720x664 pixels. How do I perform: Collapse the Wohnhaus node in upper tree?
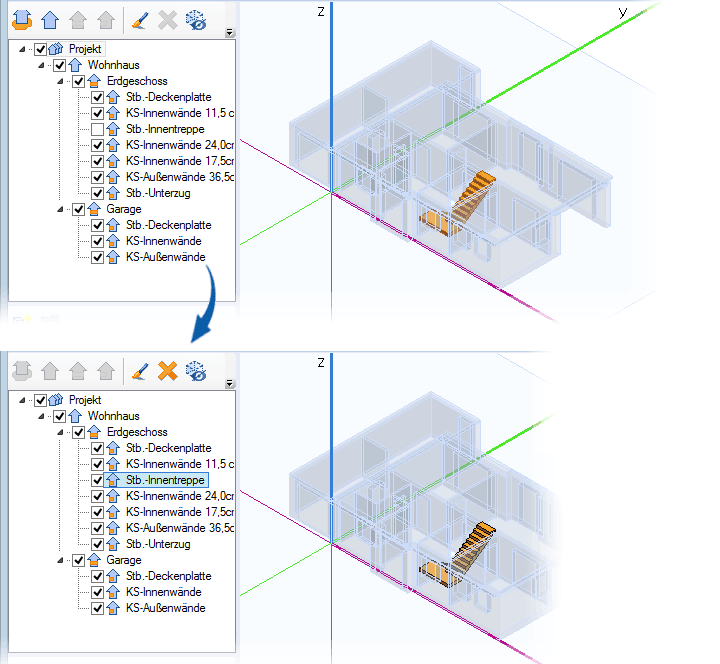pos(41,65)
